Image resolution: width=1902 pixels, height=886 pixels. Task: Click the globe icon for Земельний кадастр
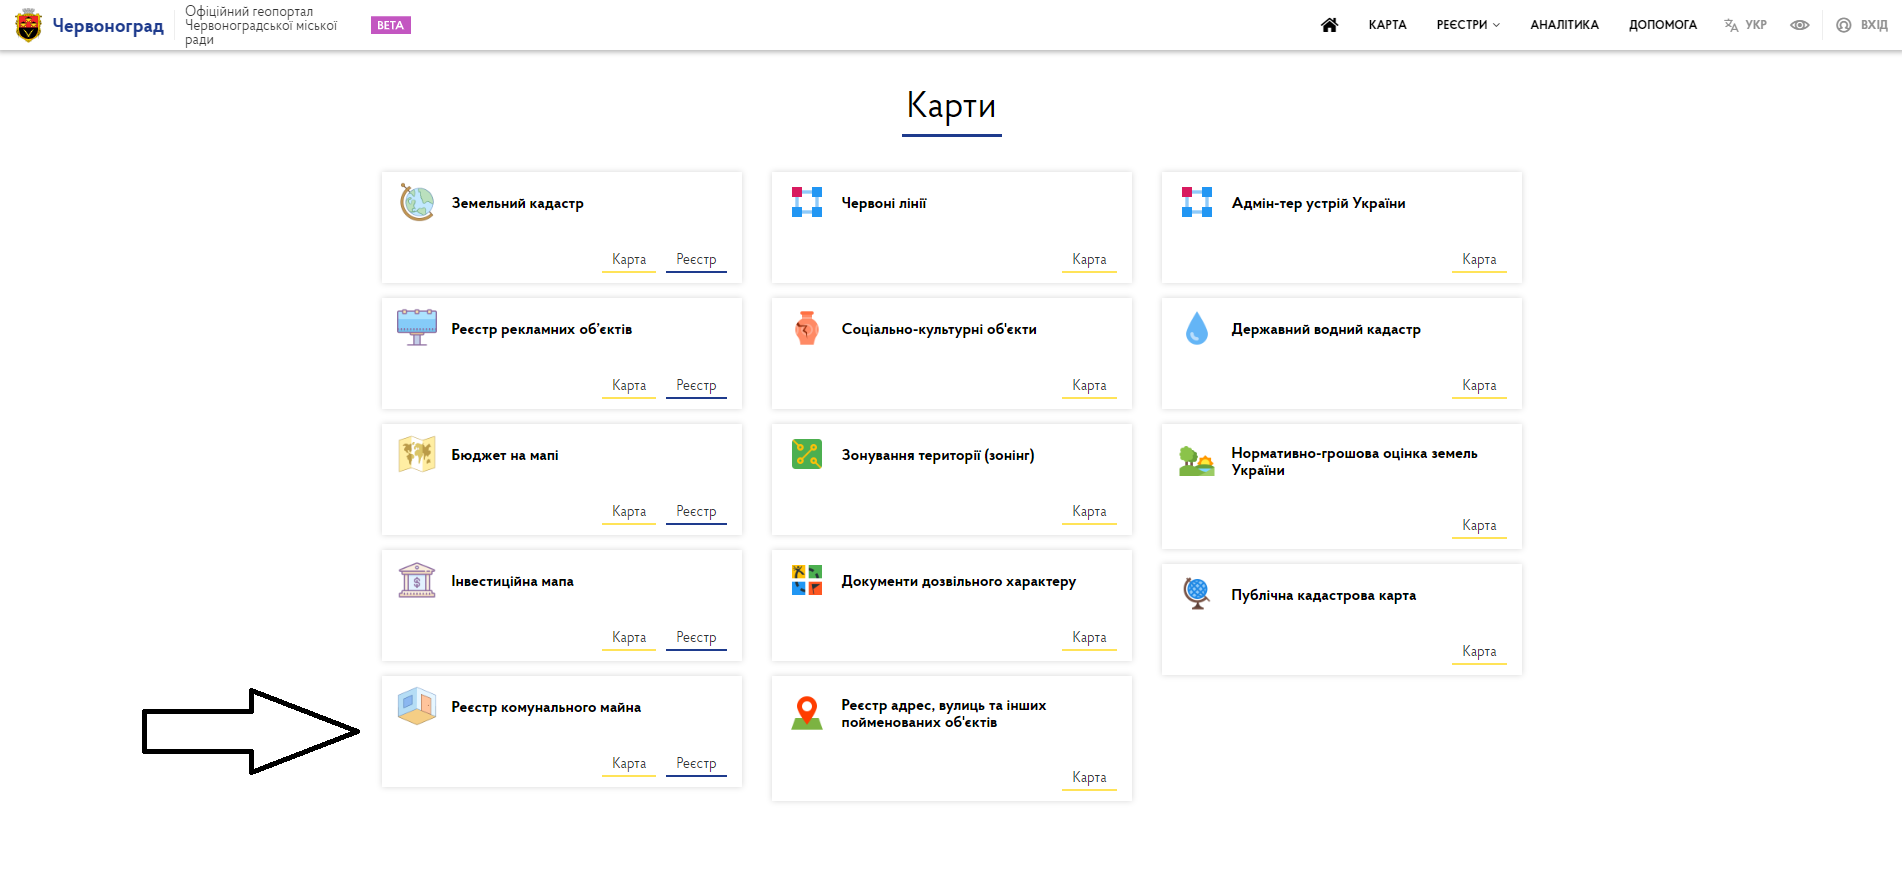(x=417, y=202)
